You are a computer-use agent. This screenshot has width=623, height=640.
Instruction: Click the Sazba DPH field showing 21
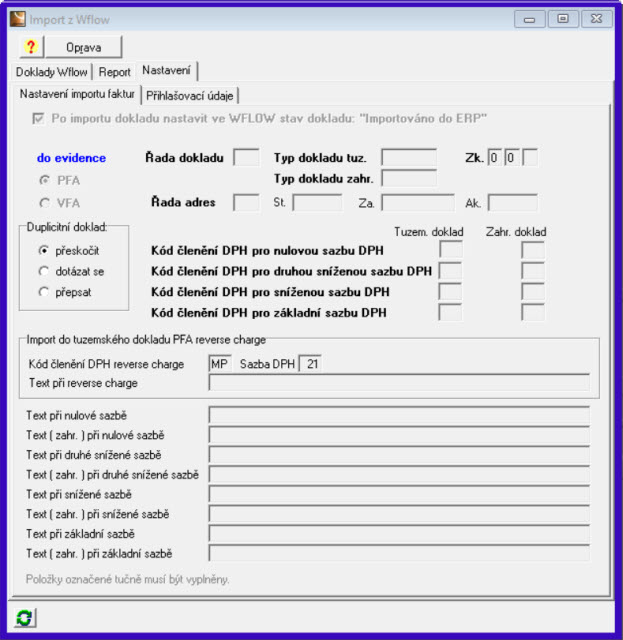point(310,364)
